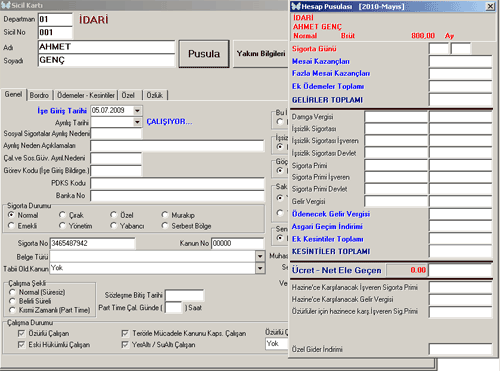The height and width of the screenshot is (371, 500).
Task: Close the Hesap Pusulası window
Action: [490, 6]
